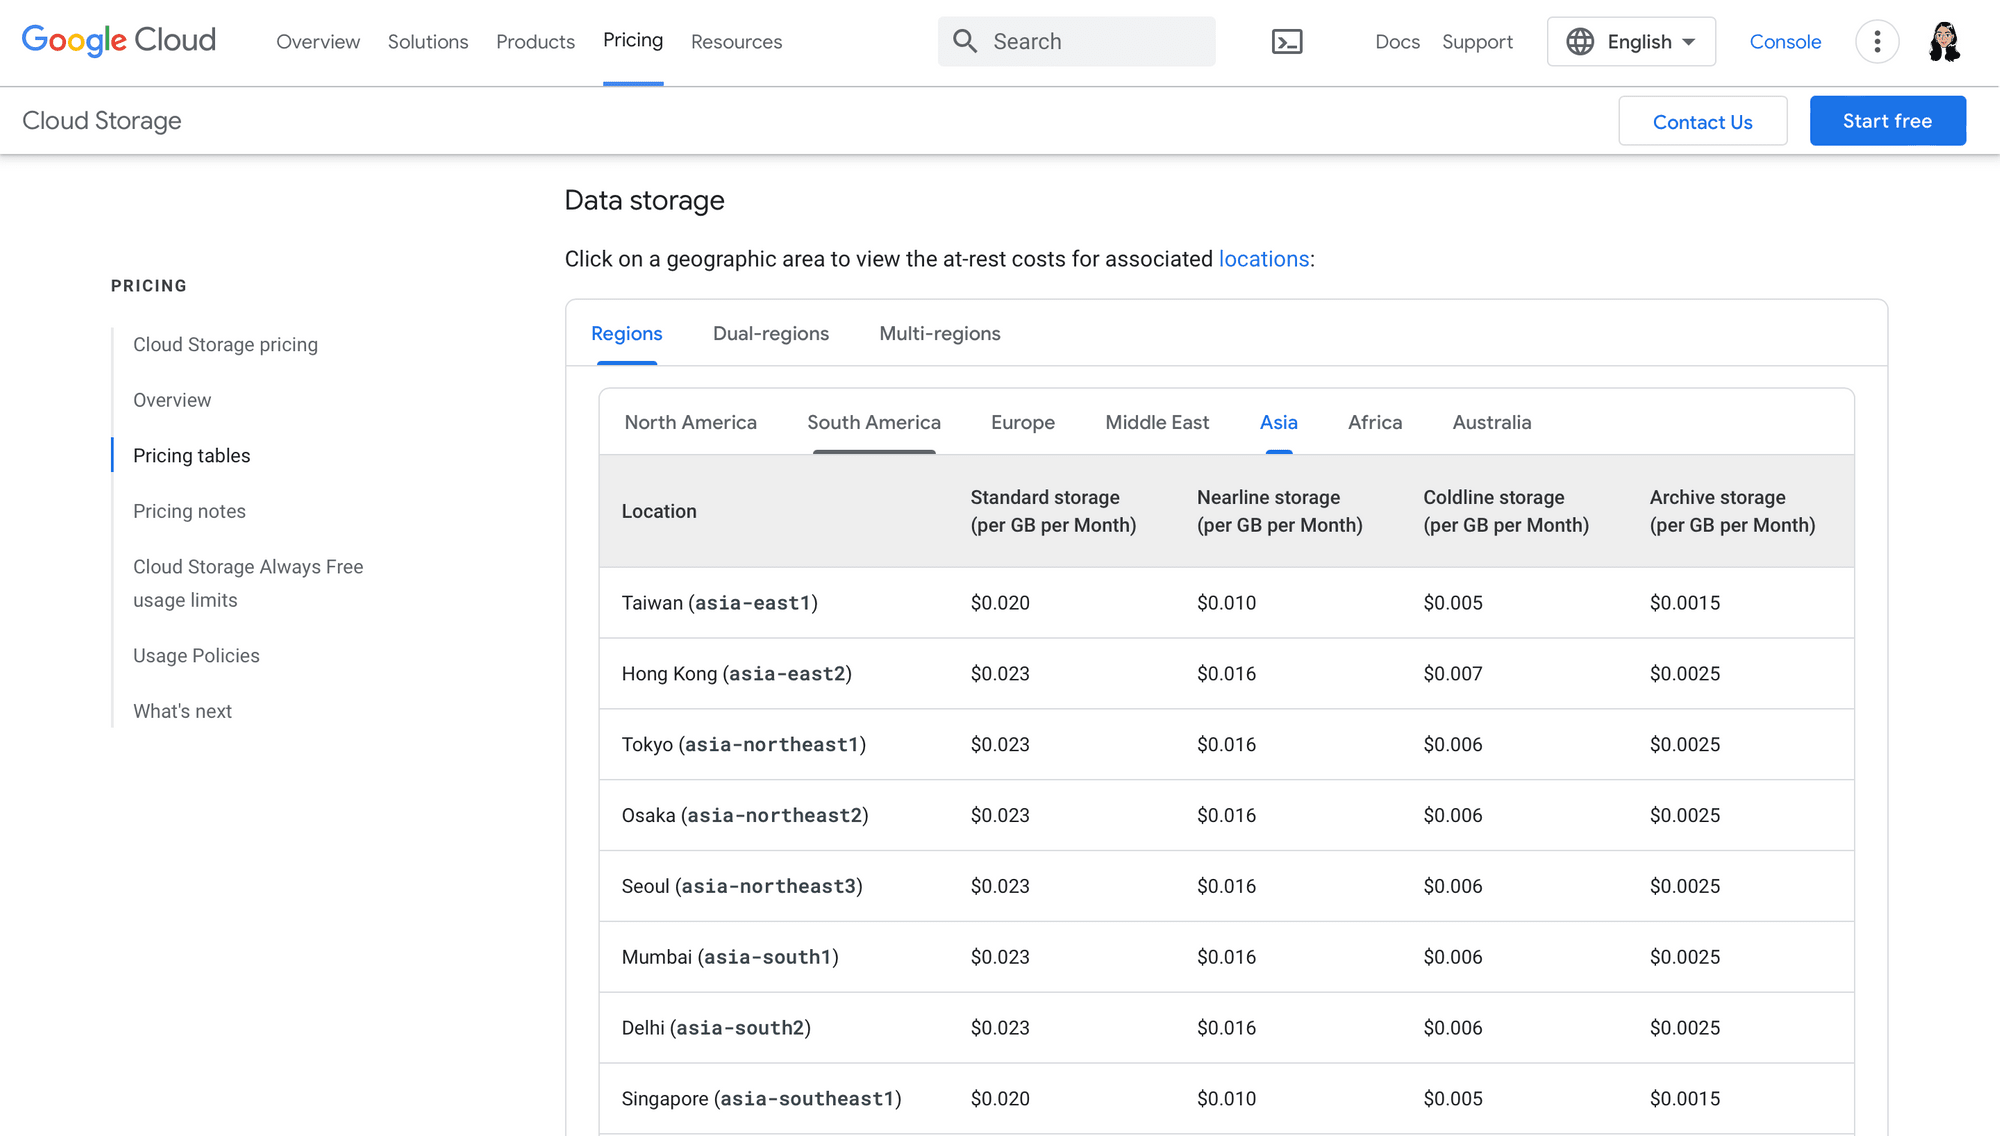
Task: Select the Africa region tab
Action: click(x=1374, y=422)
